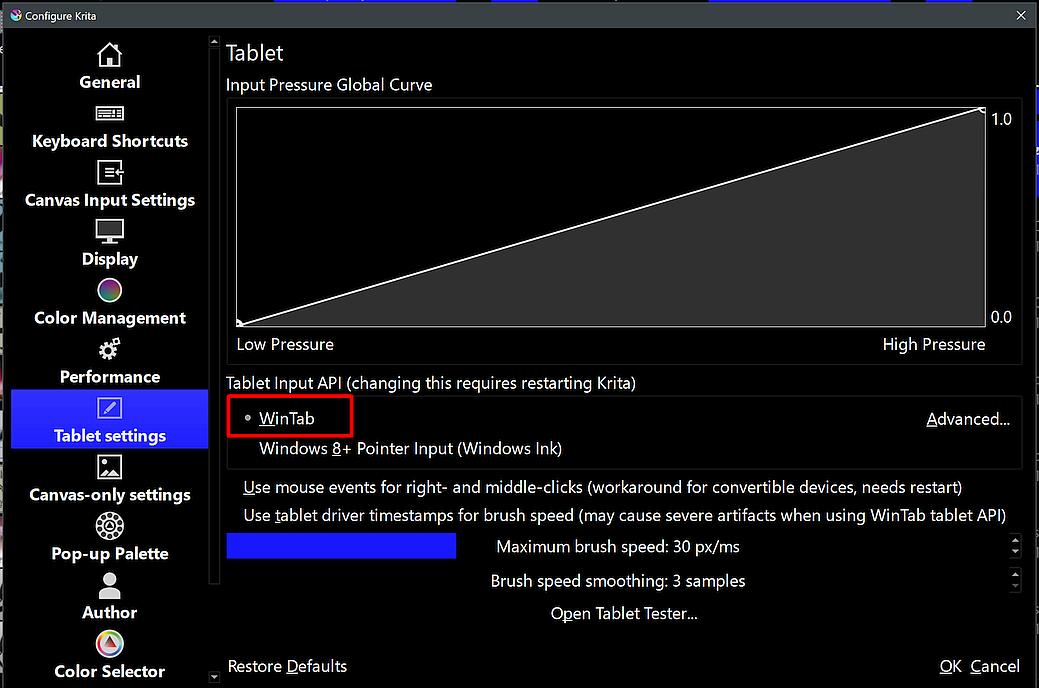Toggle tablet driver timestamps for brush speed
The width and height of the screenshot is (1039, 688).
click(x=624, y=516)
